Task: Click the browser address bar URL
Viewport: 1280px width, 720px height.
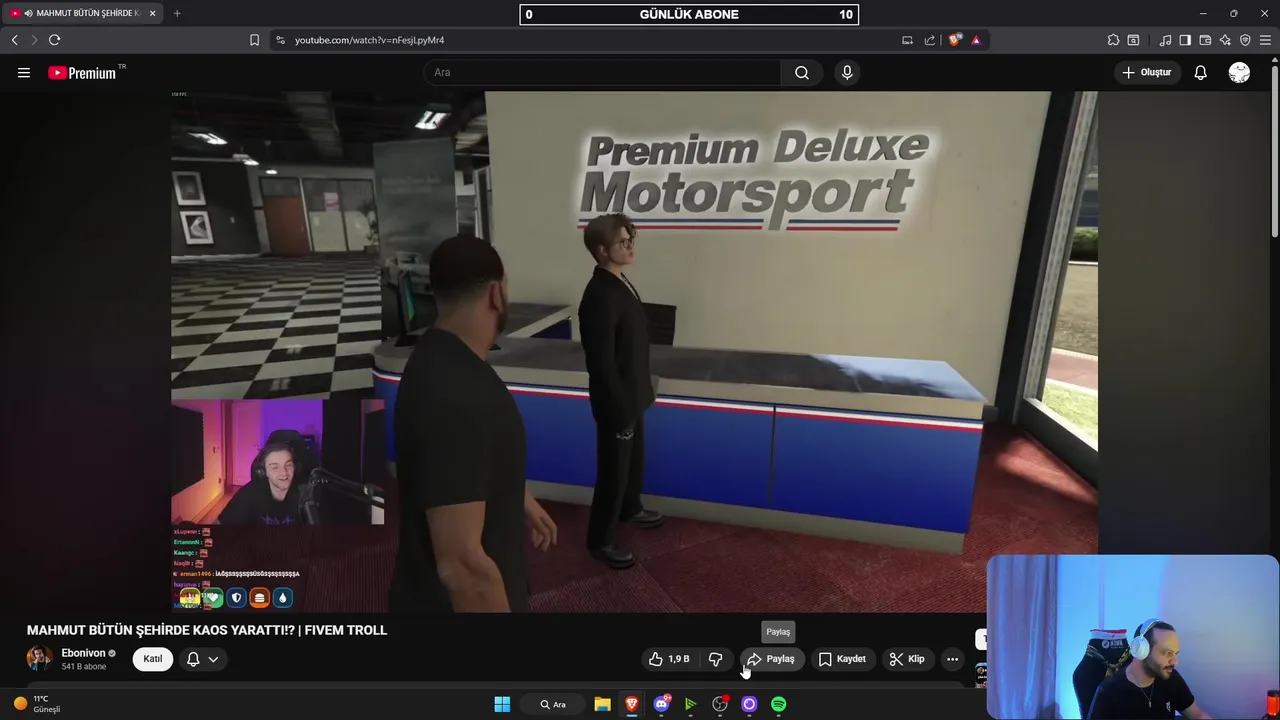Action: click(x=369, y=40)
